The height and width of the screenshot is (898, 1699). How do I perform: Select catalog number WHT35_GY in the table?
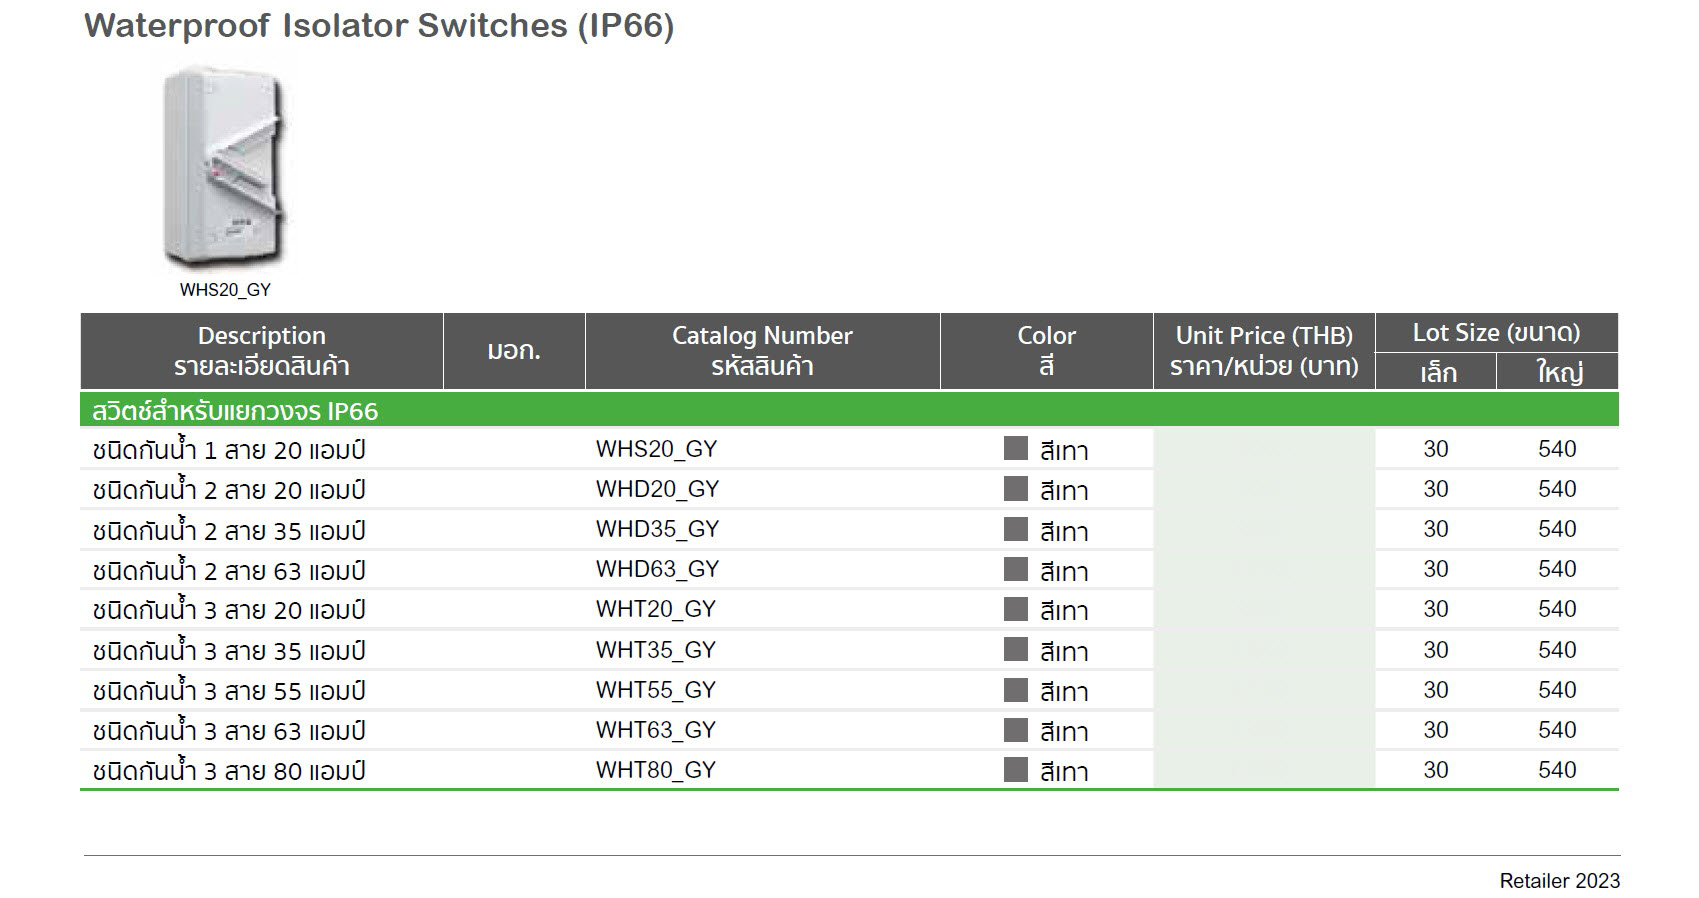[655, 650]
